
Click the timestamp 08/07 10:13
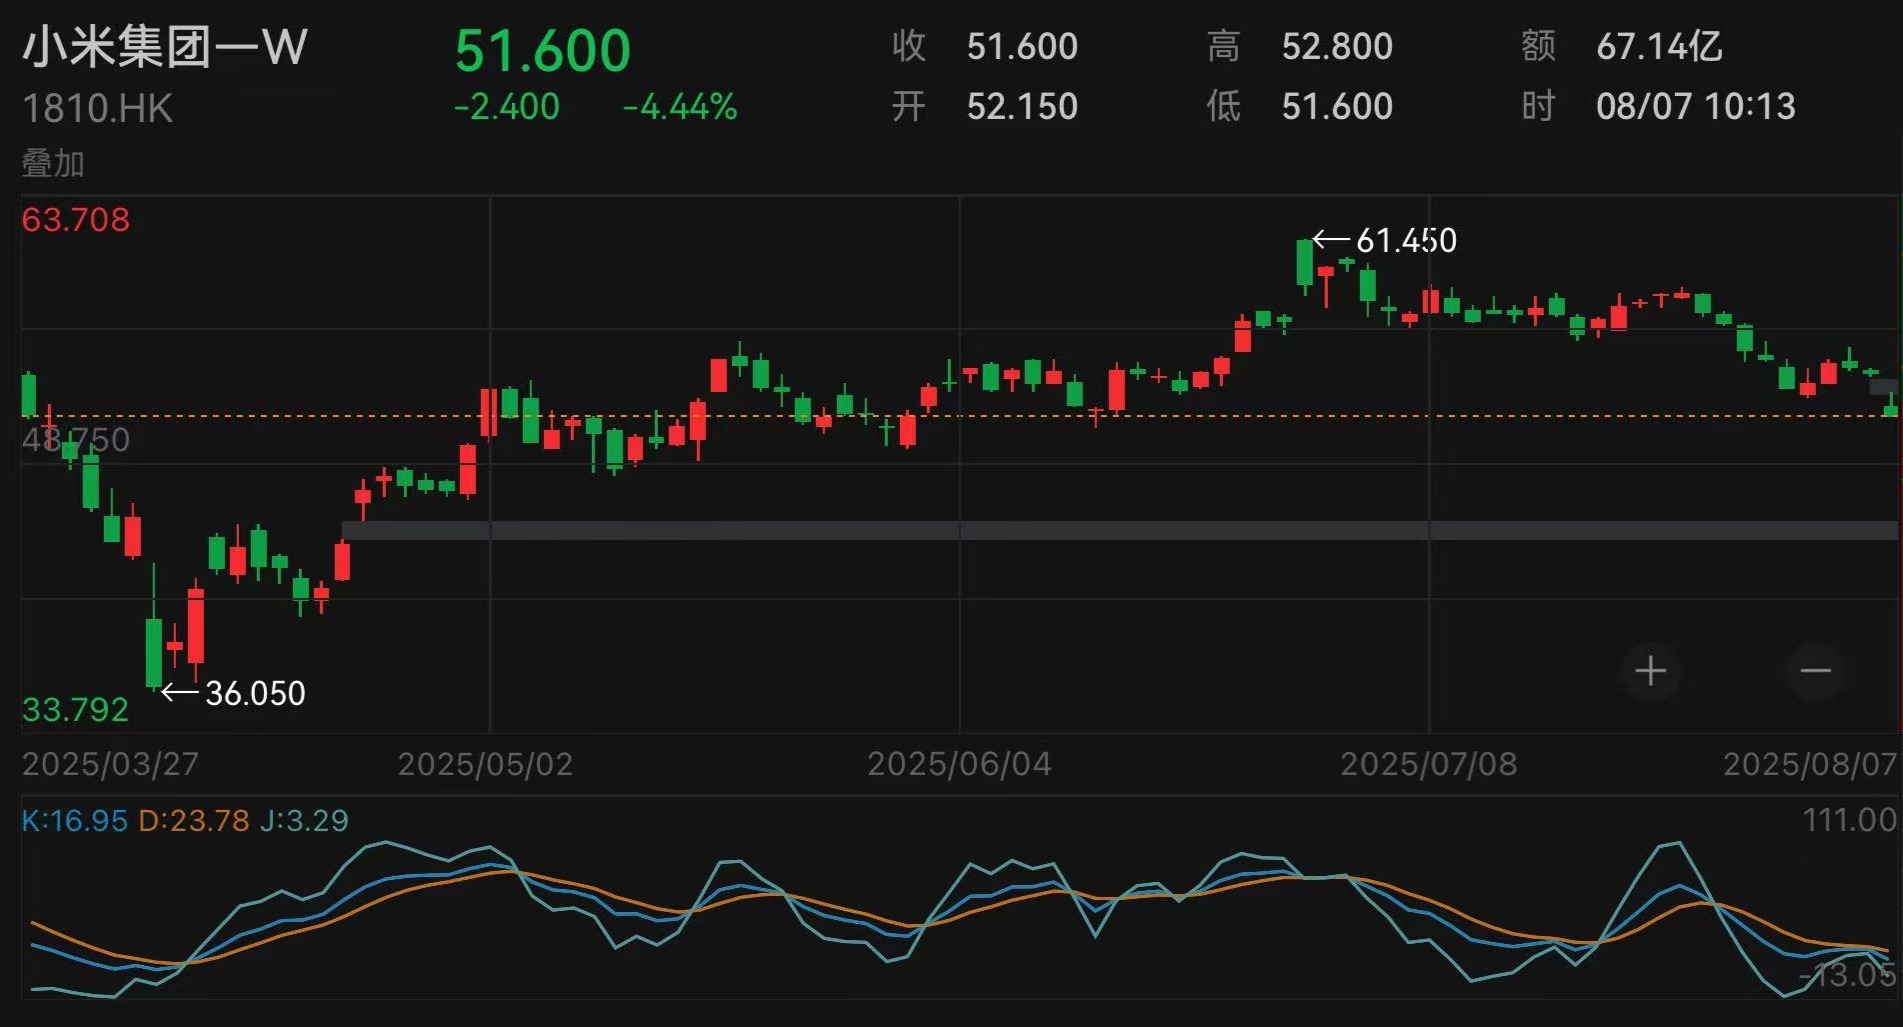coord(1696,107)
